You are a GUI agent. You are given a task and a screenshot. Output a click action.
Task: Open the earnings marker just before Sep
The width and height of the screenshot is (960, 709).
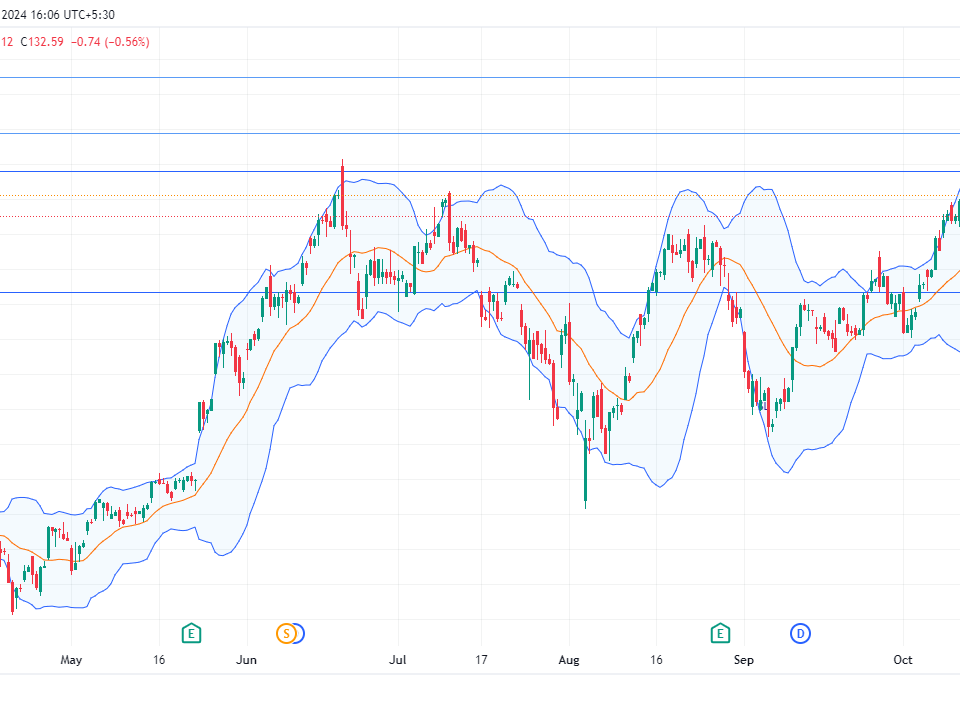pos(720,633)
